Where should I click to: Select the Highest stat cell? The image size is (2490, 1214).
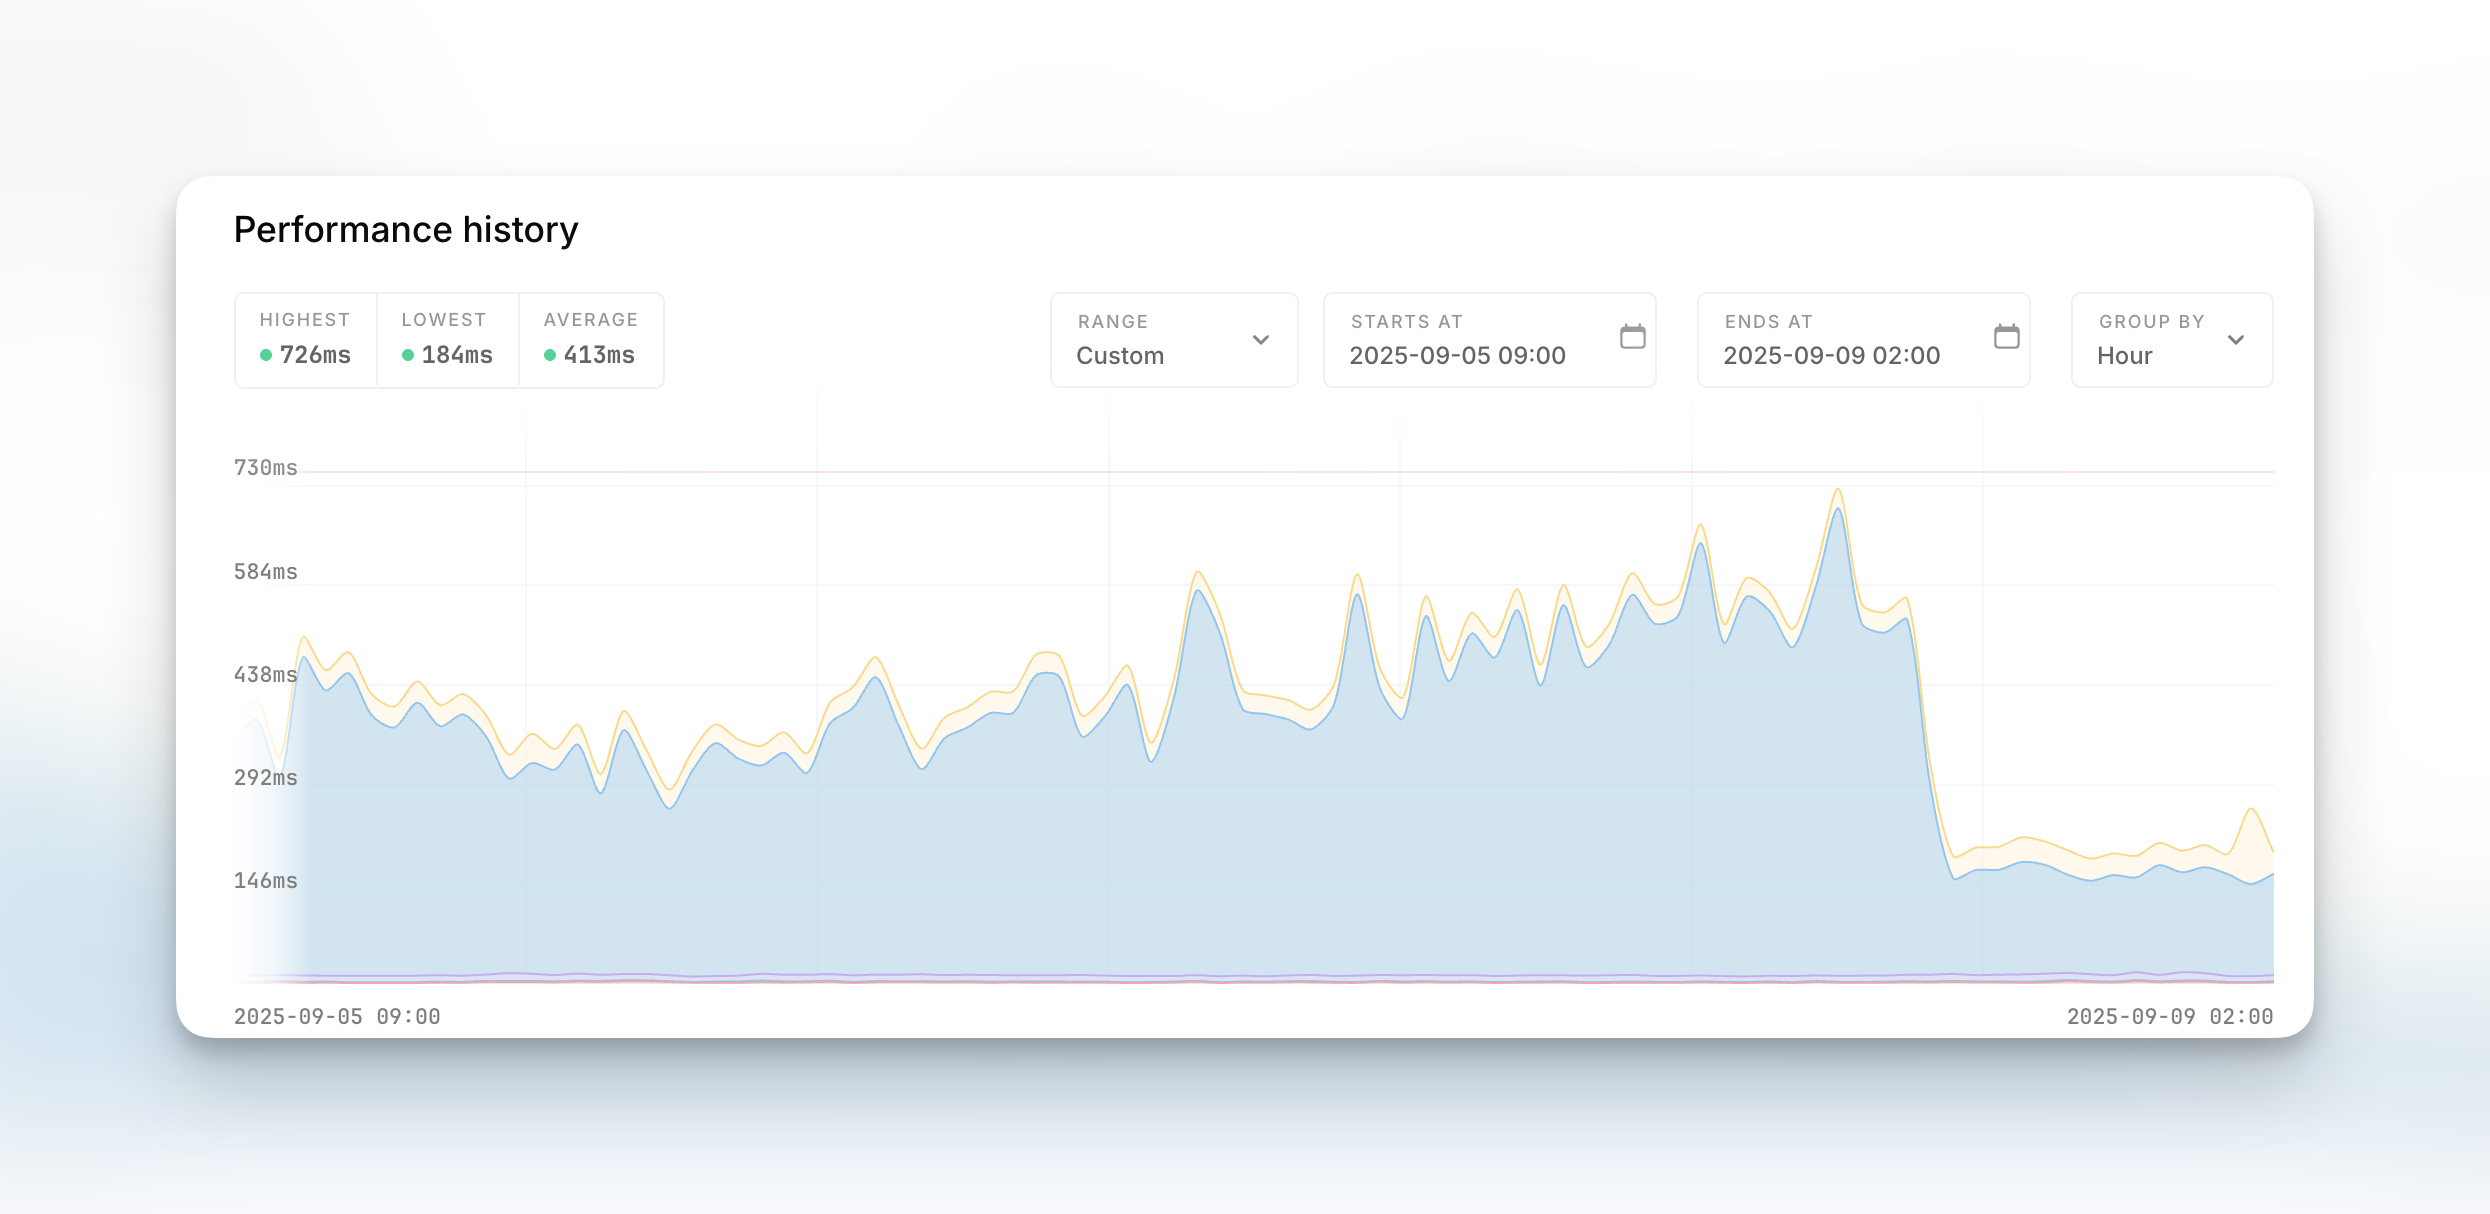[306, 340]
